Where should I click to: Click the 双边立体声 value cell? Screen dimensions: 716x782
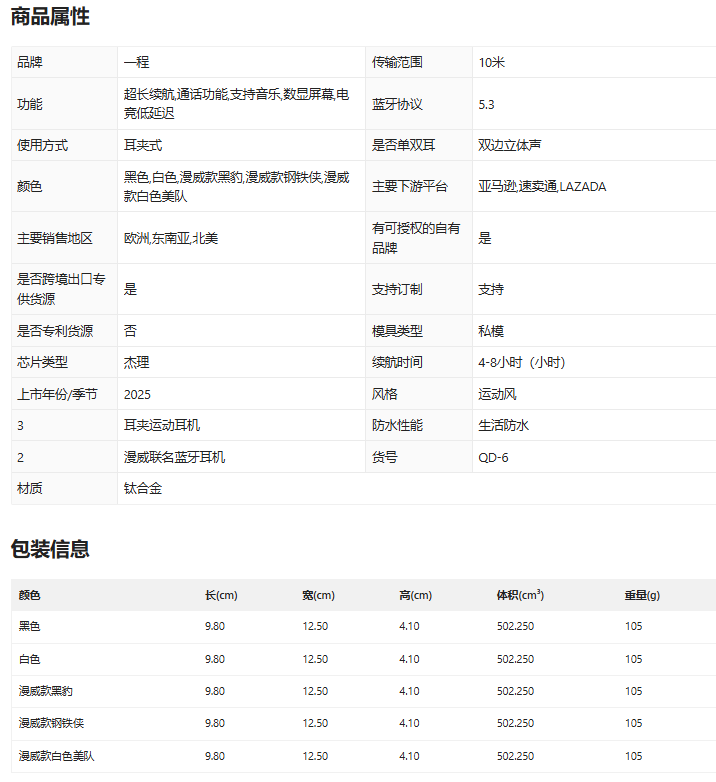click(x=509, y=145)
